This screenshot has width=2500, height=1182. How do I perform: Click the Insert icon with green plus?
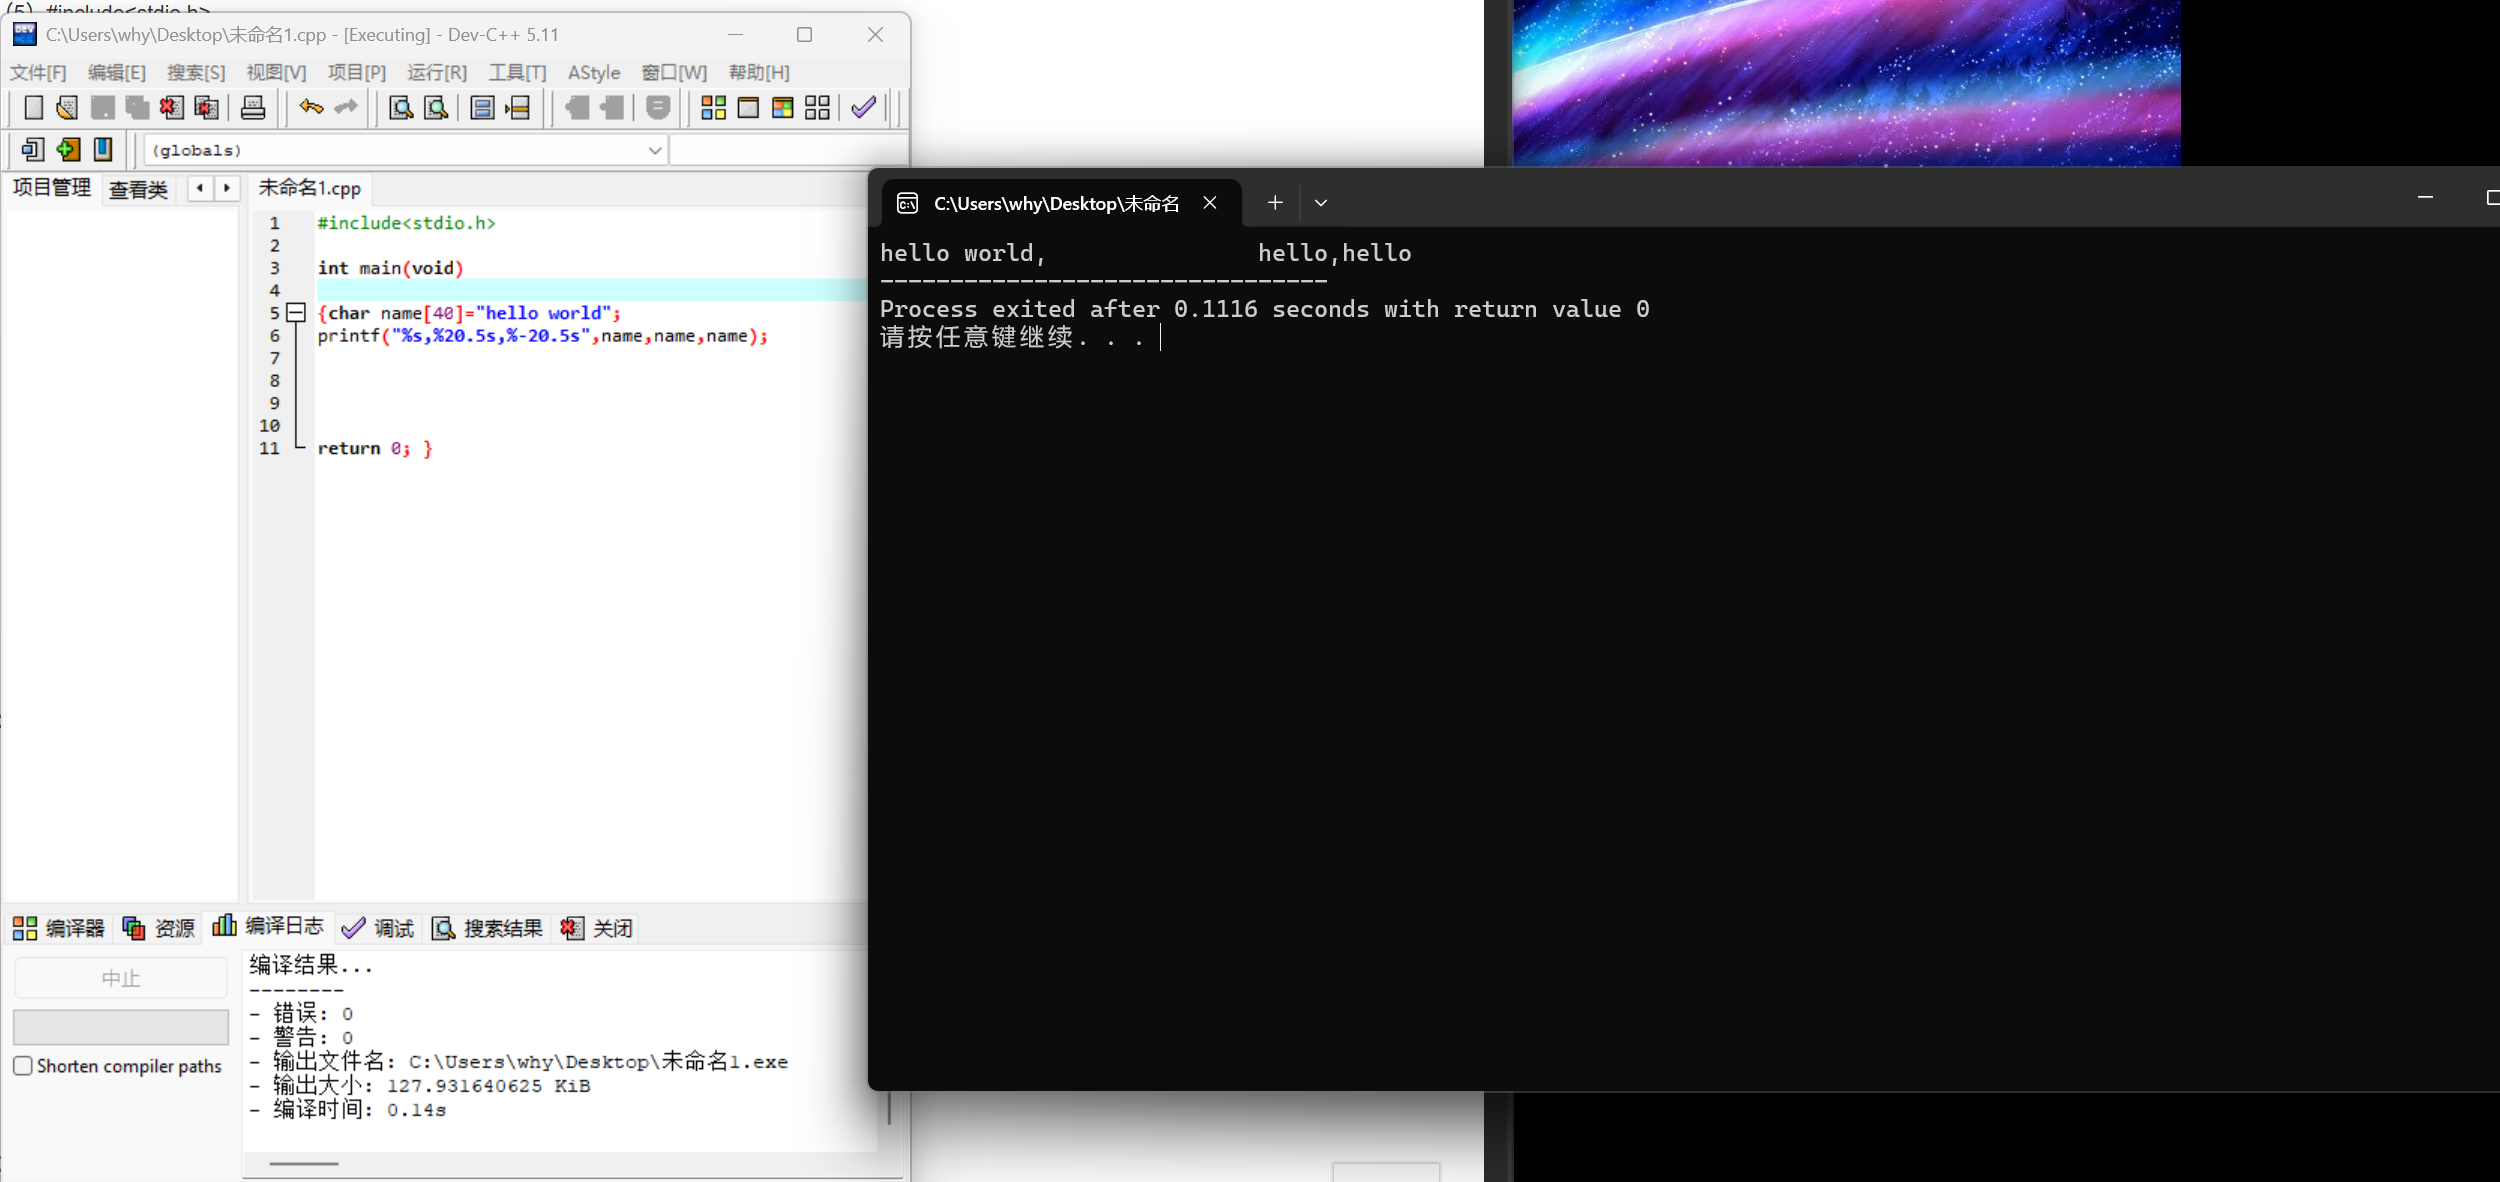click(x=68, y=150)
